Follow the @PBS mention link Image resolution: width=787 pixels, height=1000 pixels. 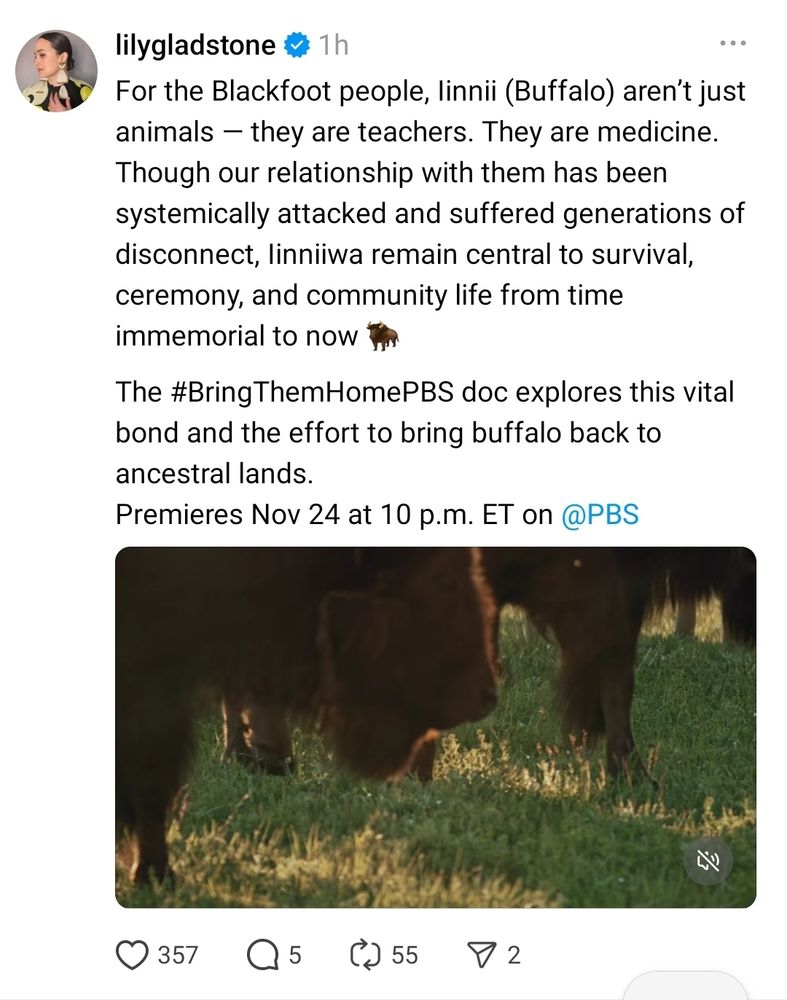[x=599, y=514]
